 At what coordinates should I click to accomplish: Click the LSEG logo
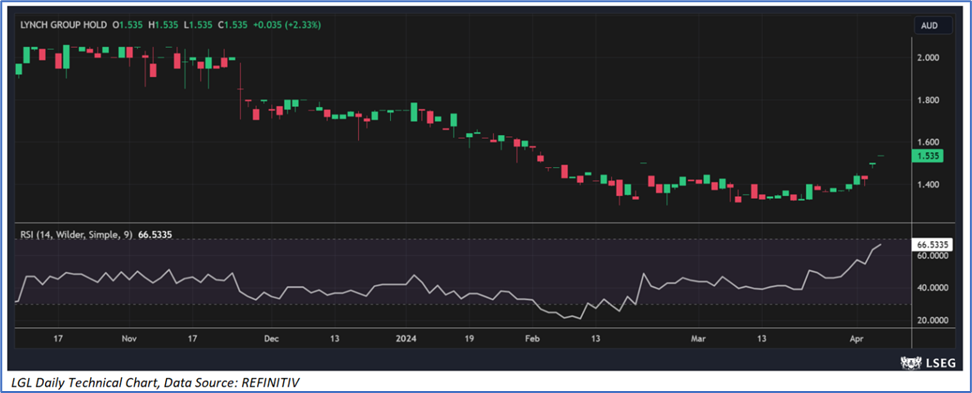point(928,363)
